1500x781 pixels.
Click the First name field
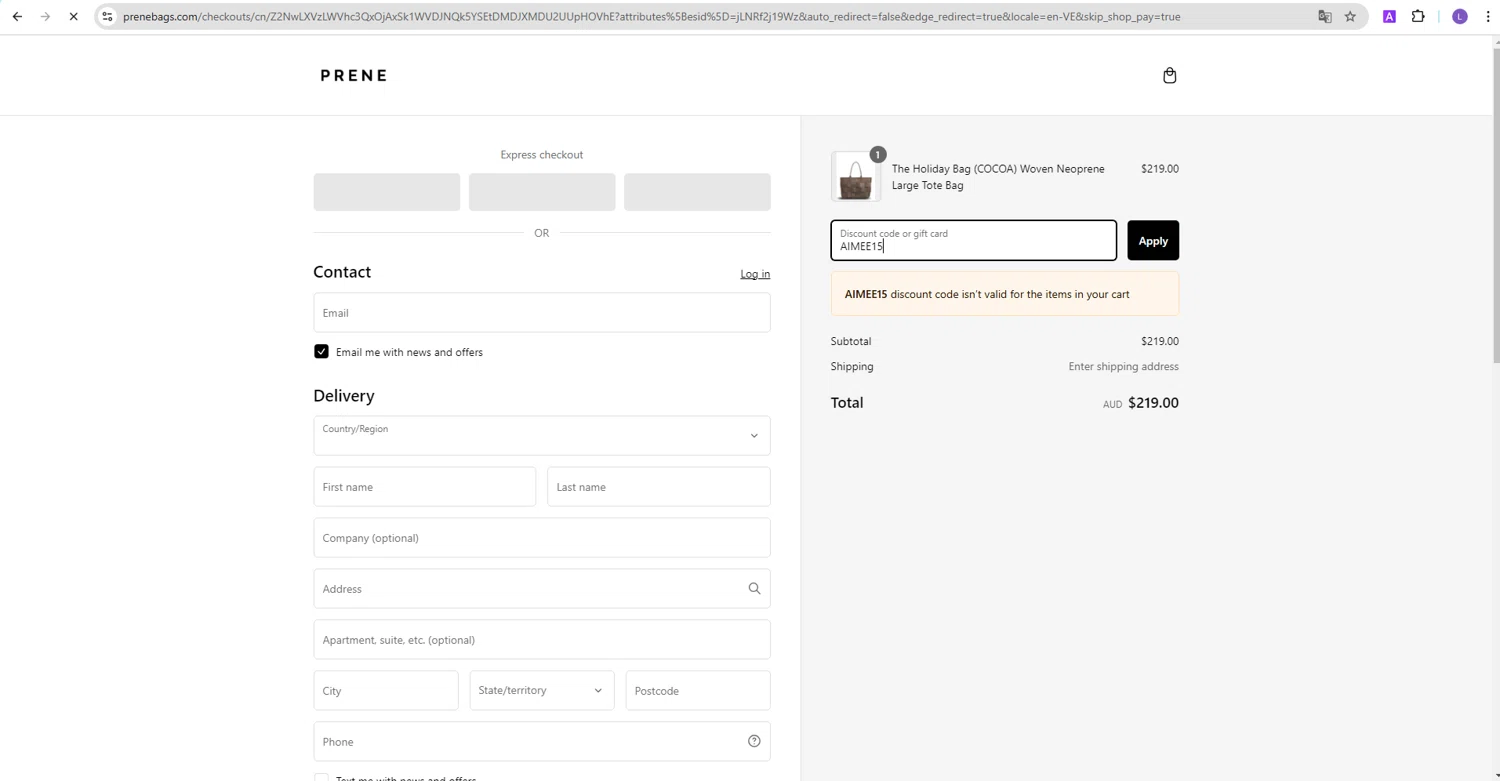425,487
